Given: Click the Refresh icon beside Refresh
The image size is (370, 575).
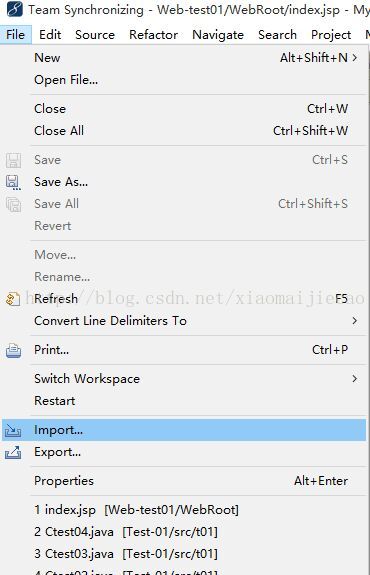Looking at the screenshot, I should click(13, 299).
